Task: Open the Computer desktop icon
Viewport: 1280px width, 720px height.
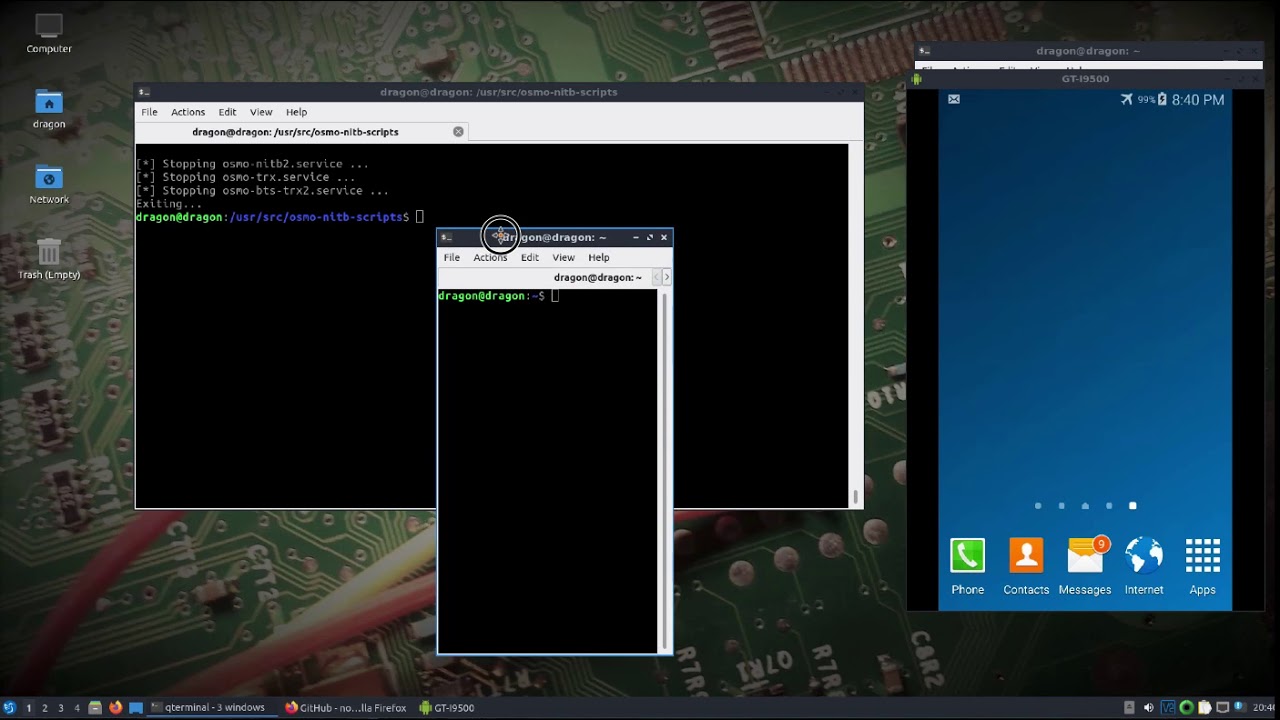Action: click(49, 32)
